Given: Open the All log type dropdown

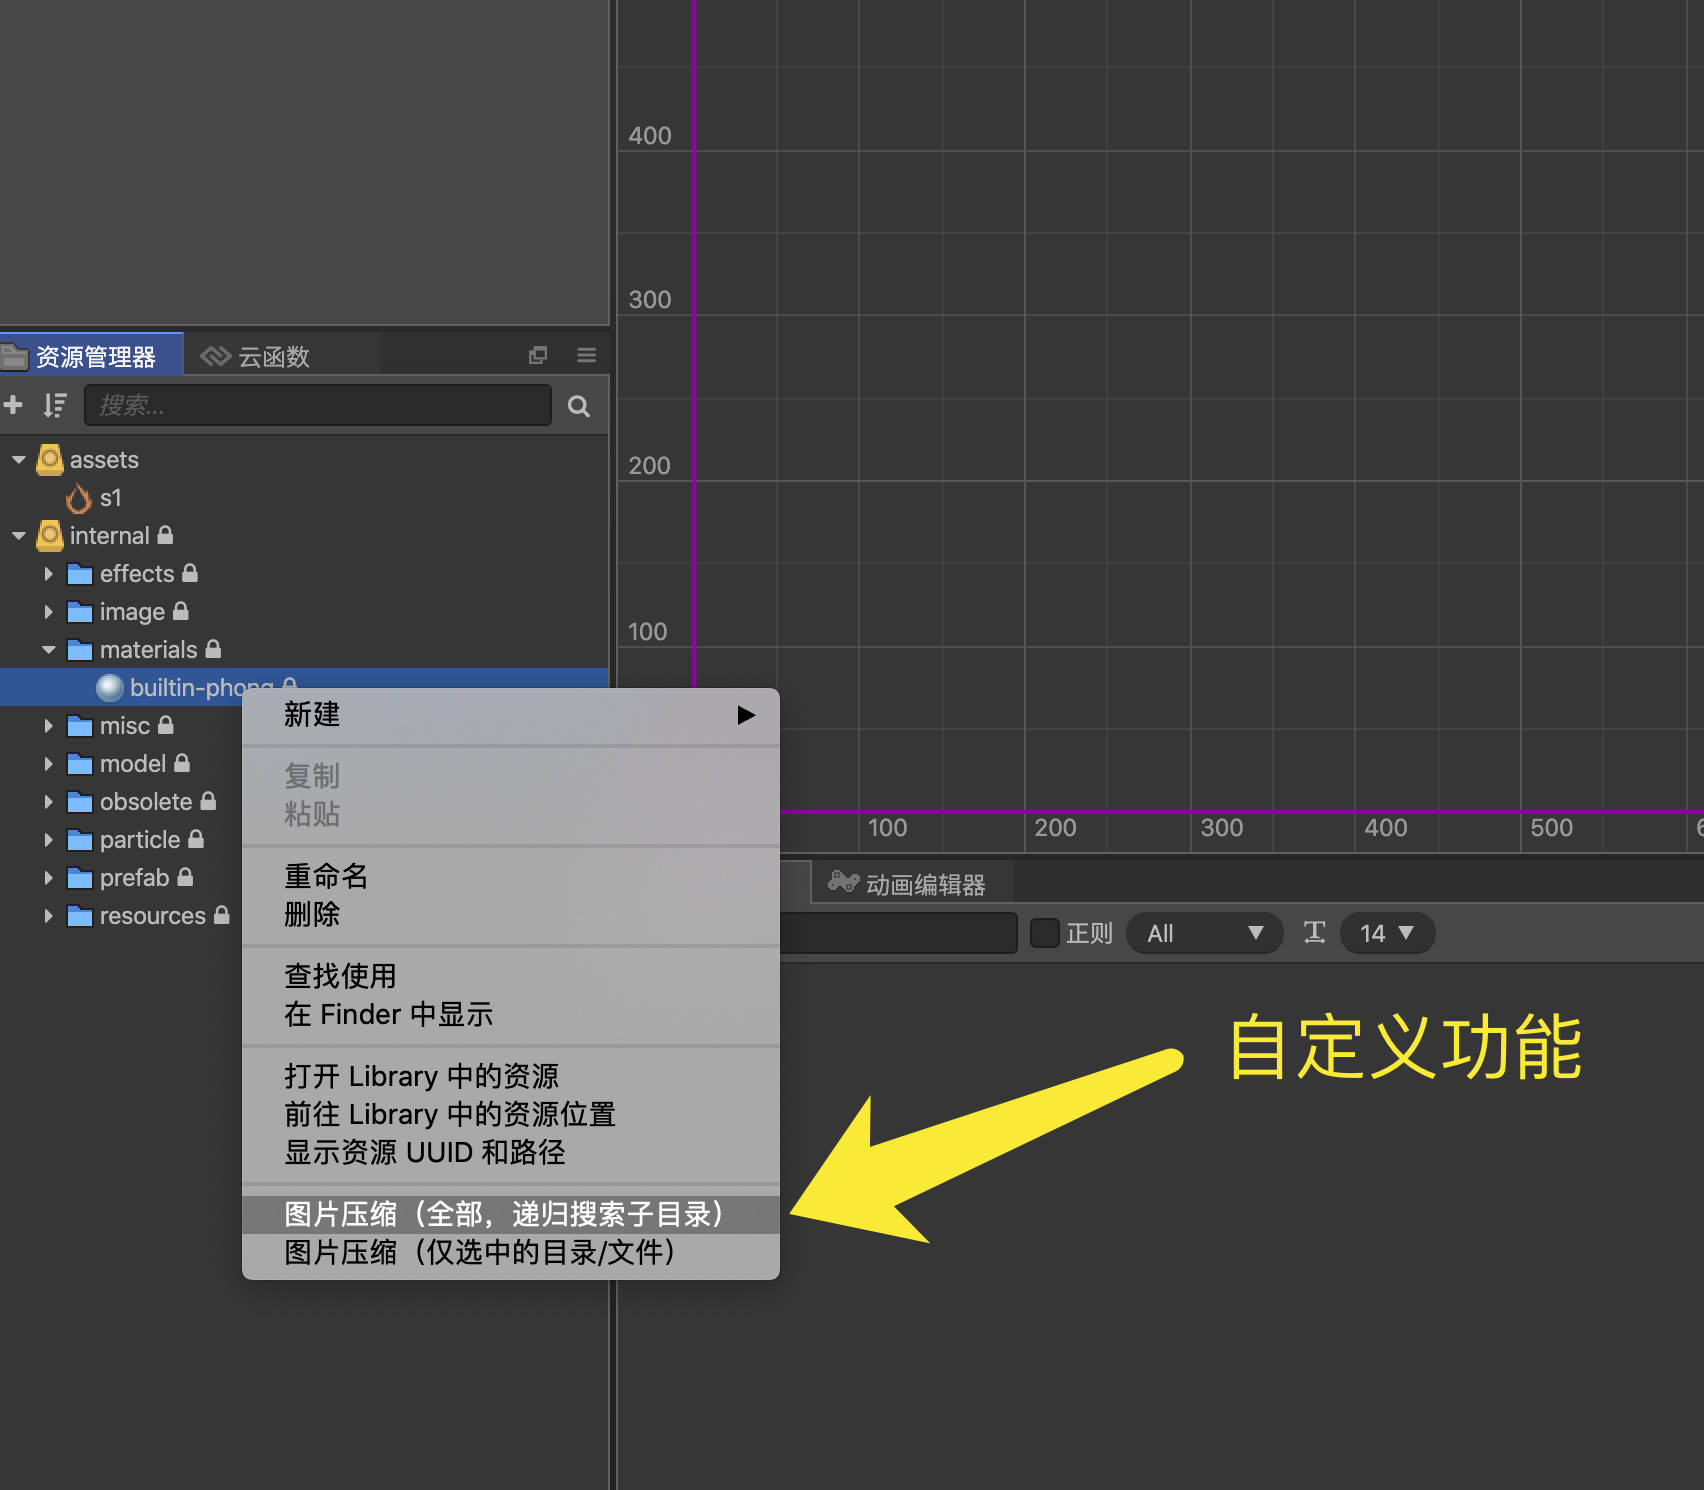Looking at the screenshot, I should (1205, 933).
